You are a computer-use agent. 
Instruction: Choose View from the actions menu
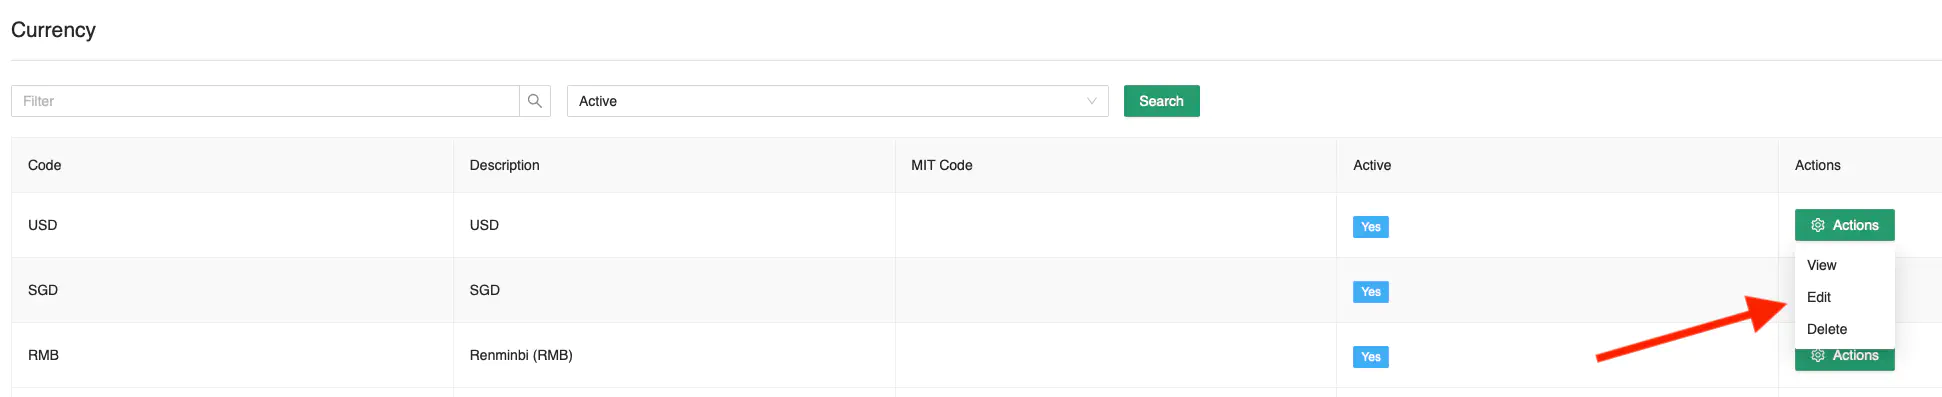1821,265
